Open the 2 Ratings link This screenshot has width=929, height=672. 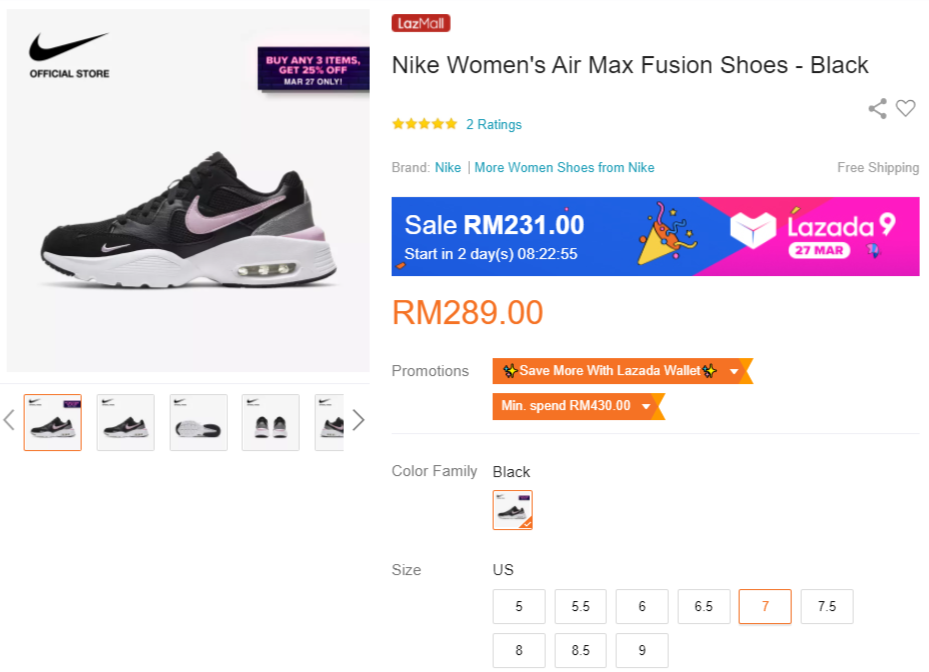[x=494, y=125]
